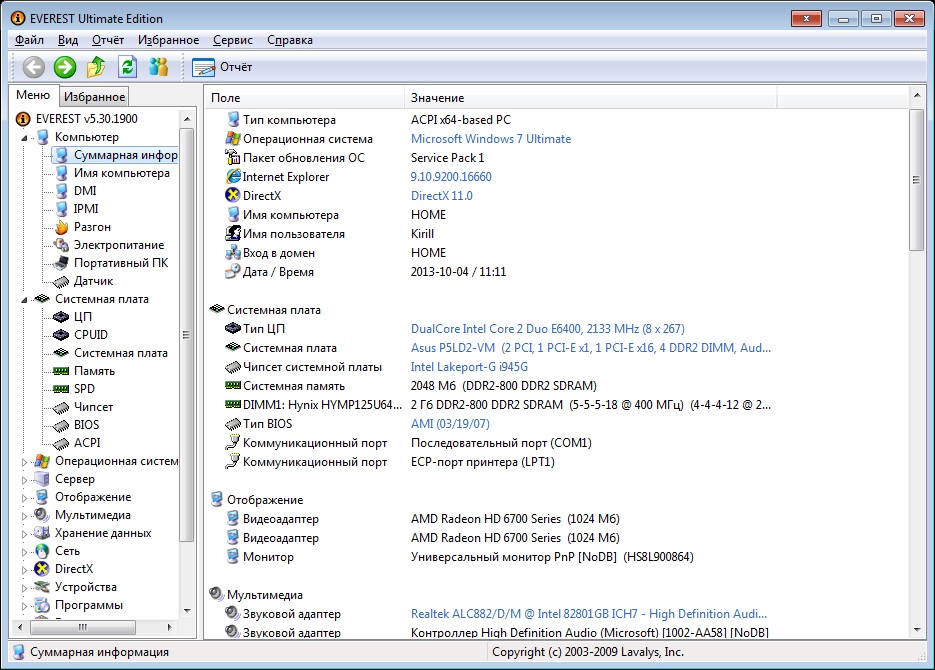Image resolution: width=935 pixels, height=670 pixels.
Task: Open the Сервис menu
Action: (x=232, y=40)
